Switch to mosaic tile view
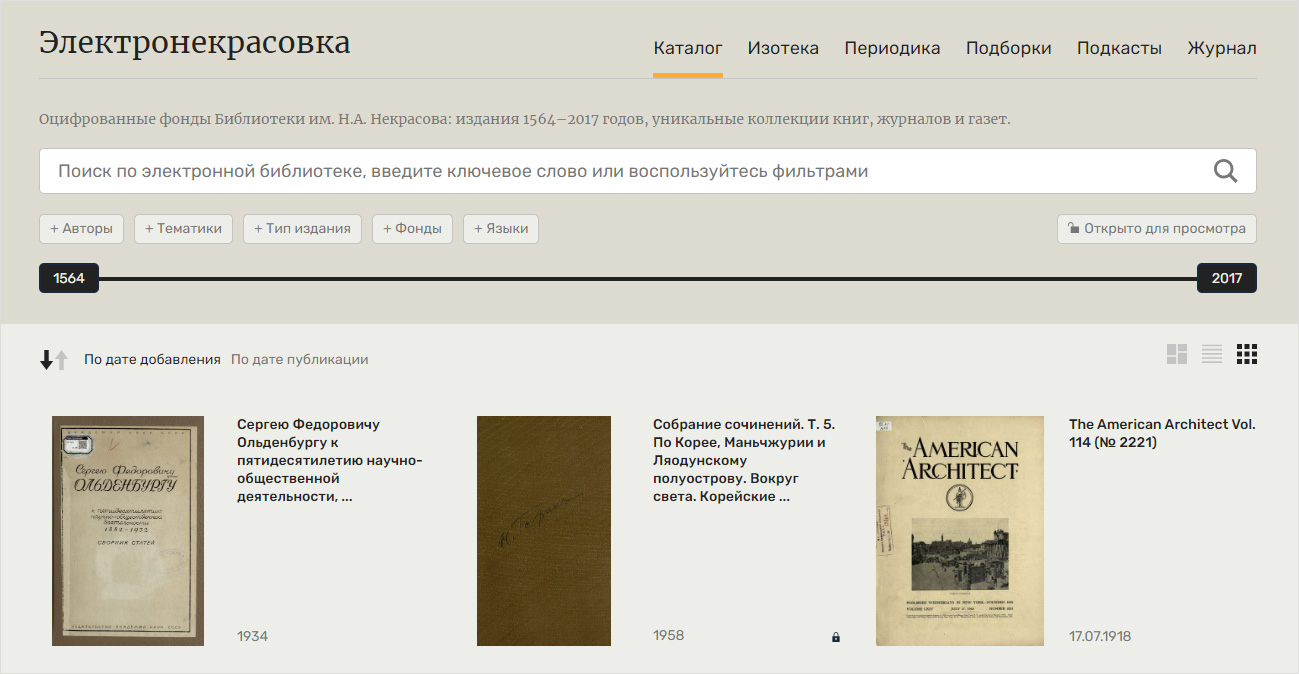Image resolution: width=1299 pixels, height=674 pixels. pos(1177,354)
